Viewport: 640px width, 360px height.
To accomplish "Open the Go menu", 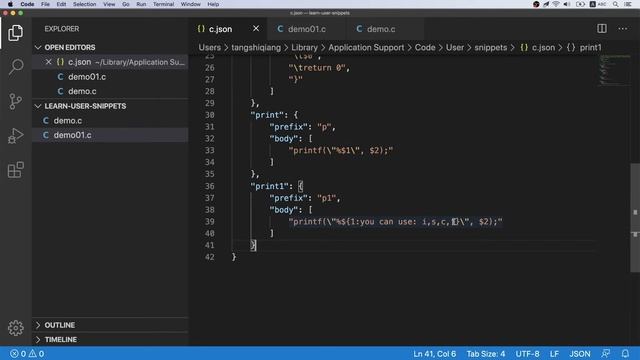I will (126, 4).
